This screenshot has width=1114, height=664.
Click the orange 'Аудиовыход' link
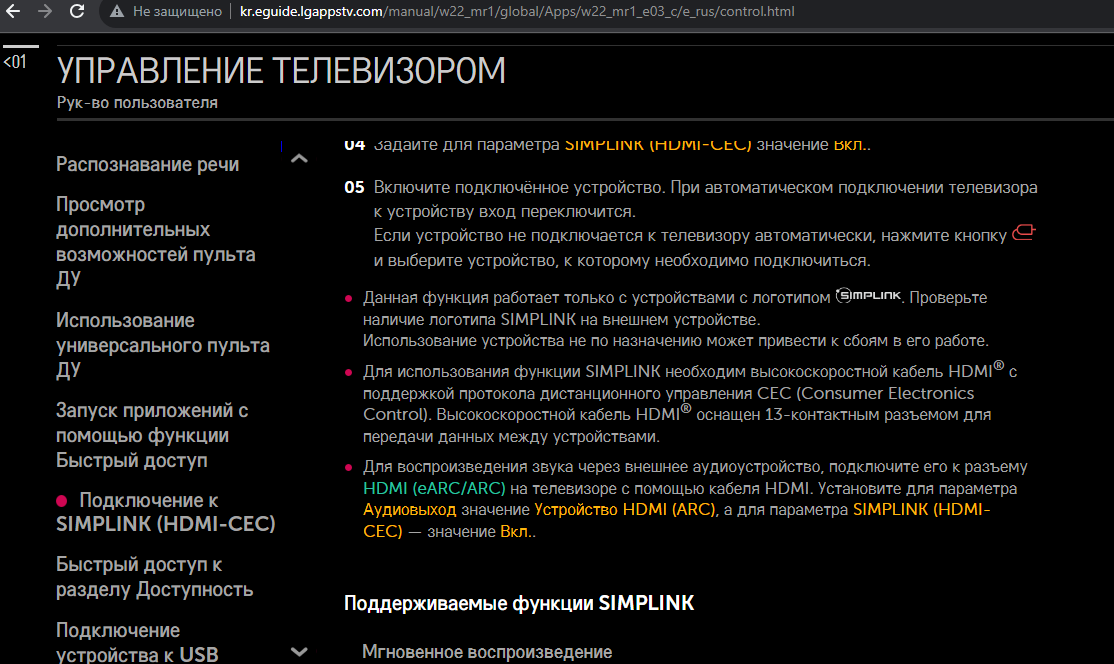pyautogui.click(x=409, y=510)
